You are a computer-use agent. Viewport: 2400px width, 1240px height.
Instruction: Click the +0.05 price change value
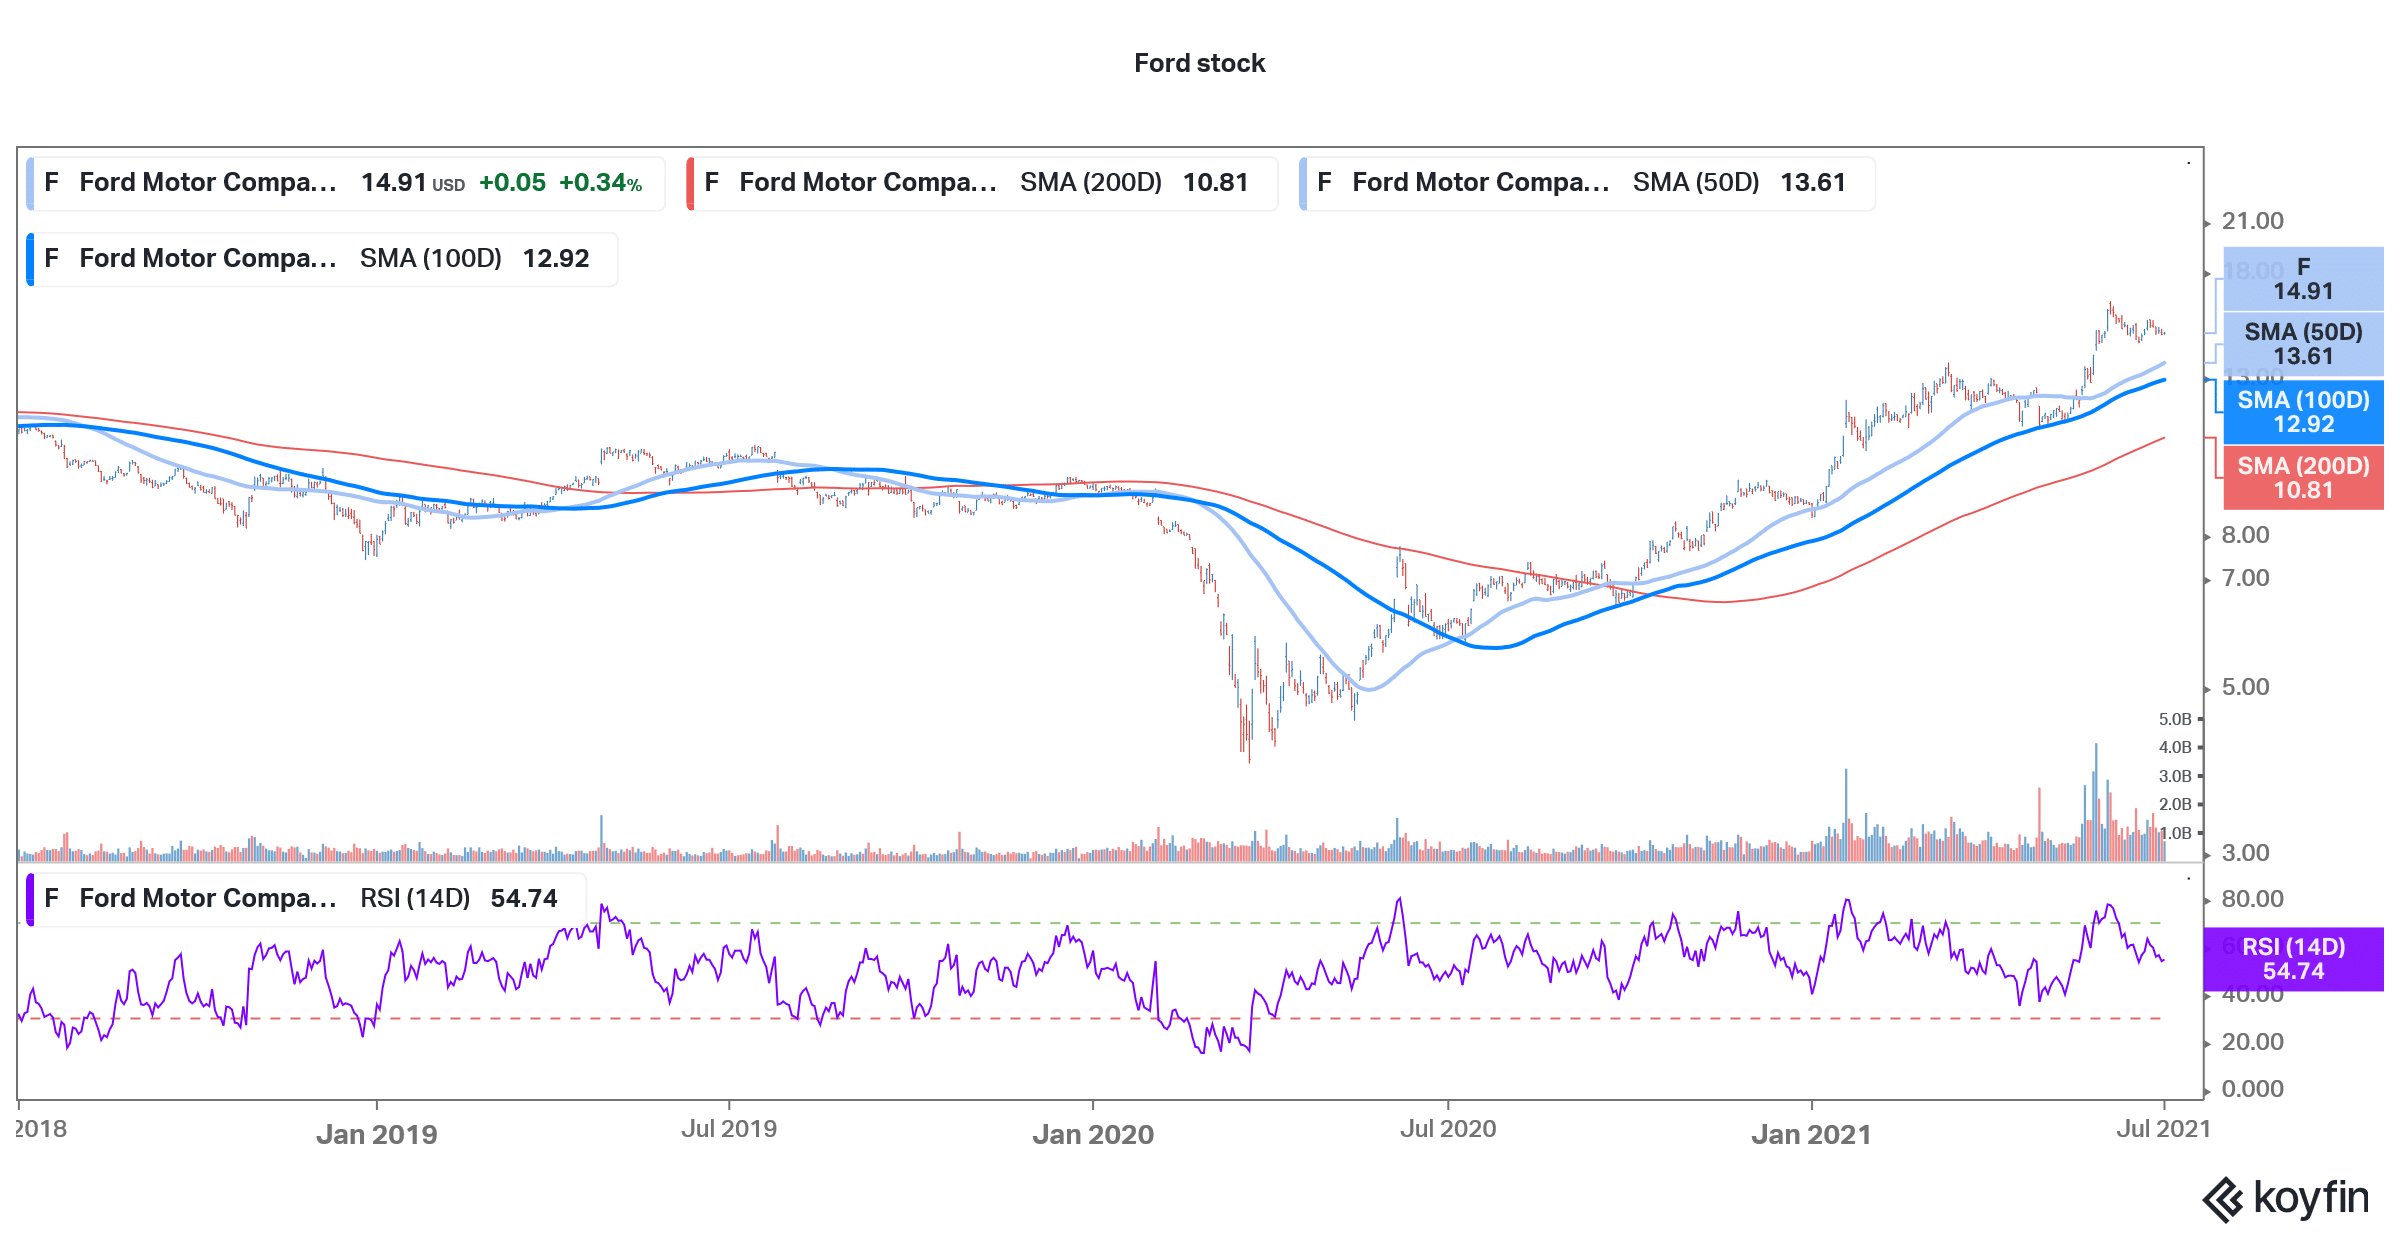pos(512,183)
